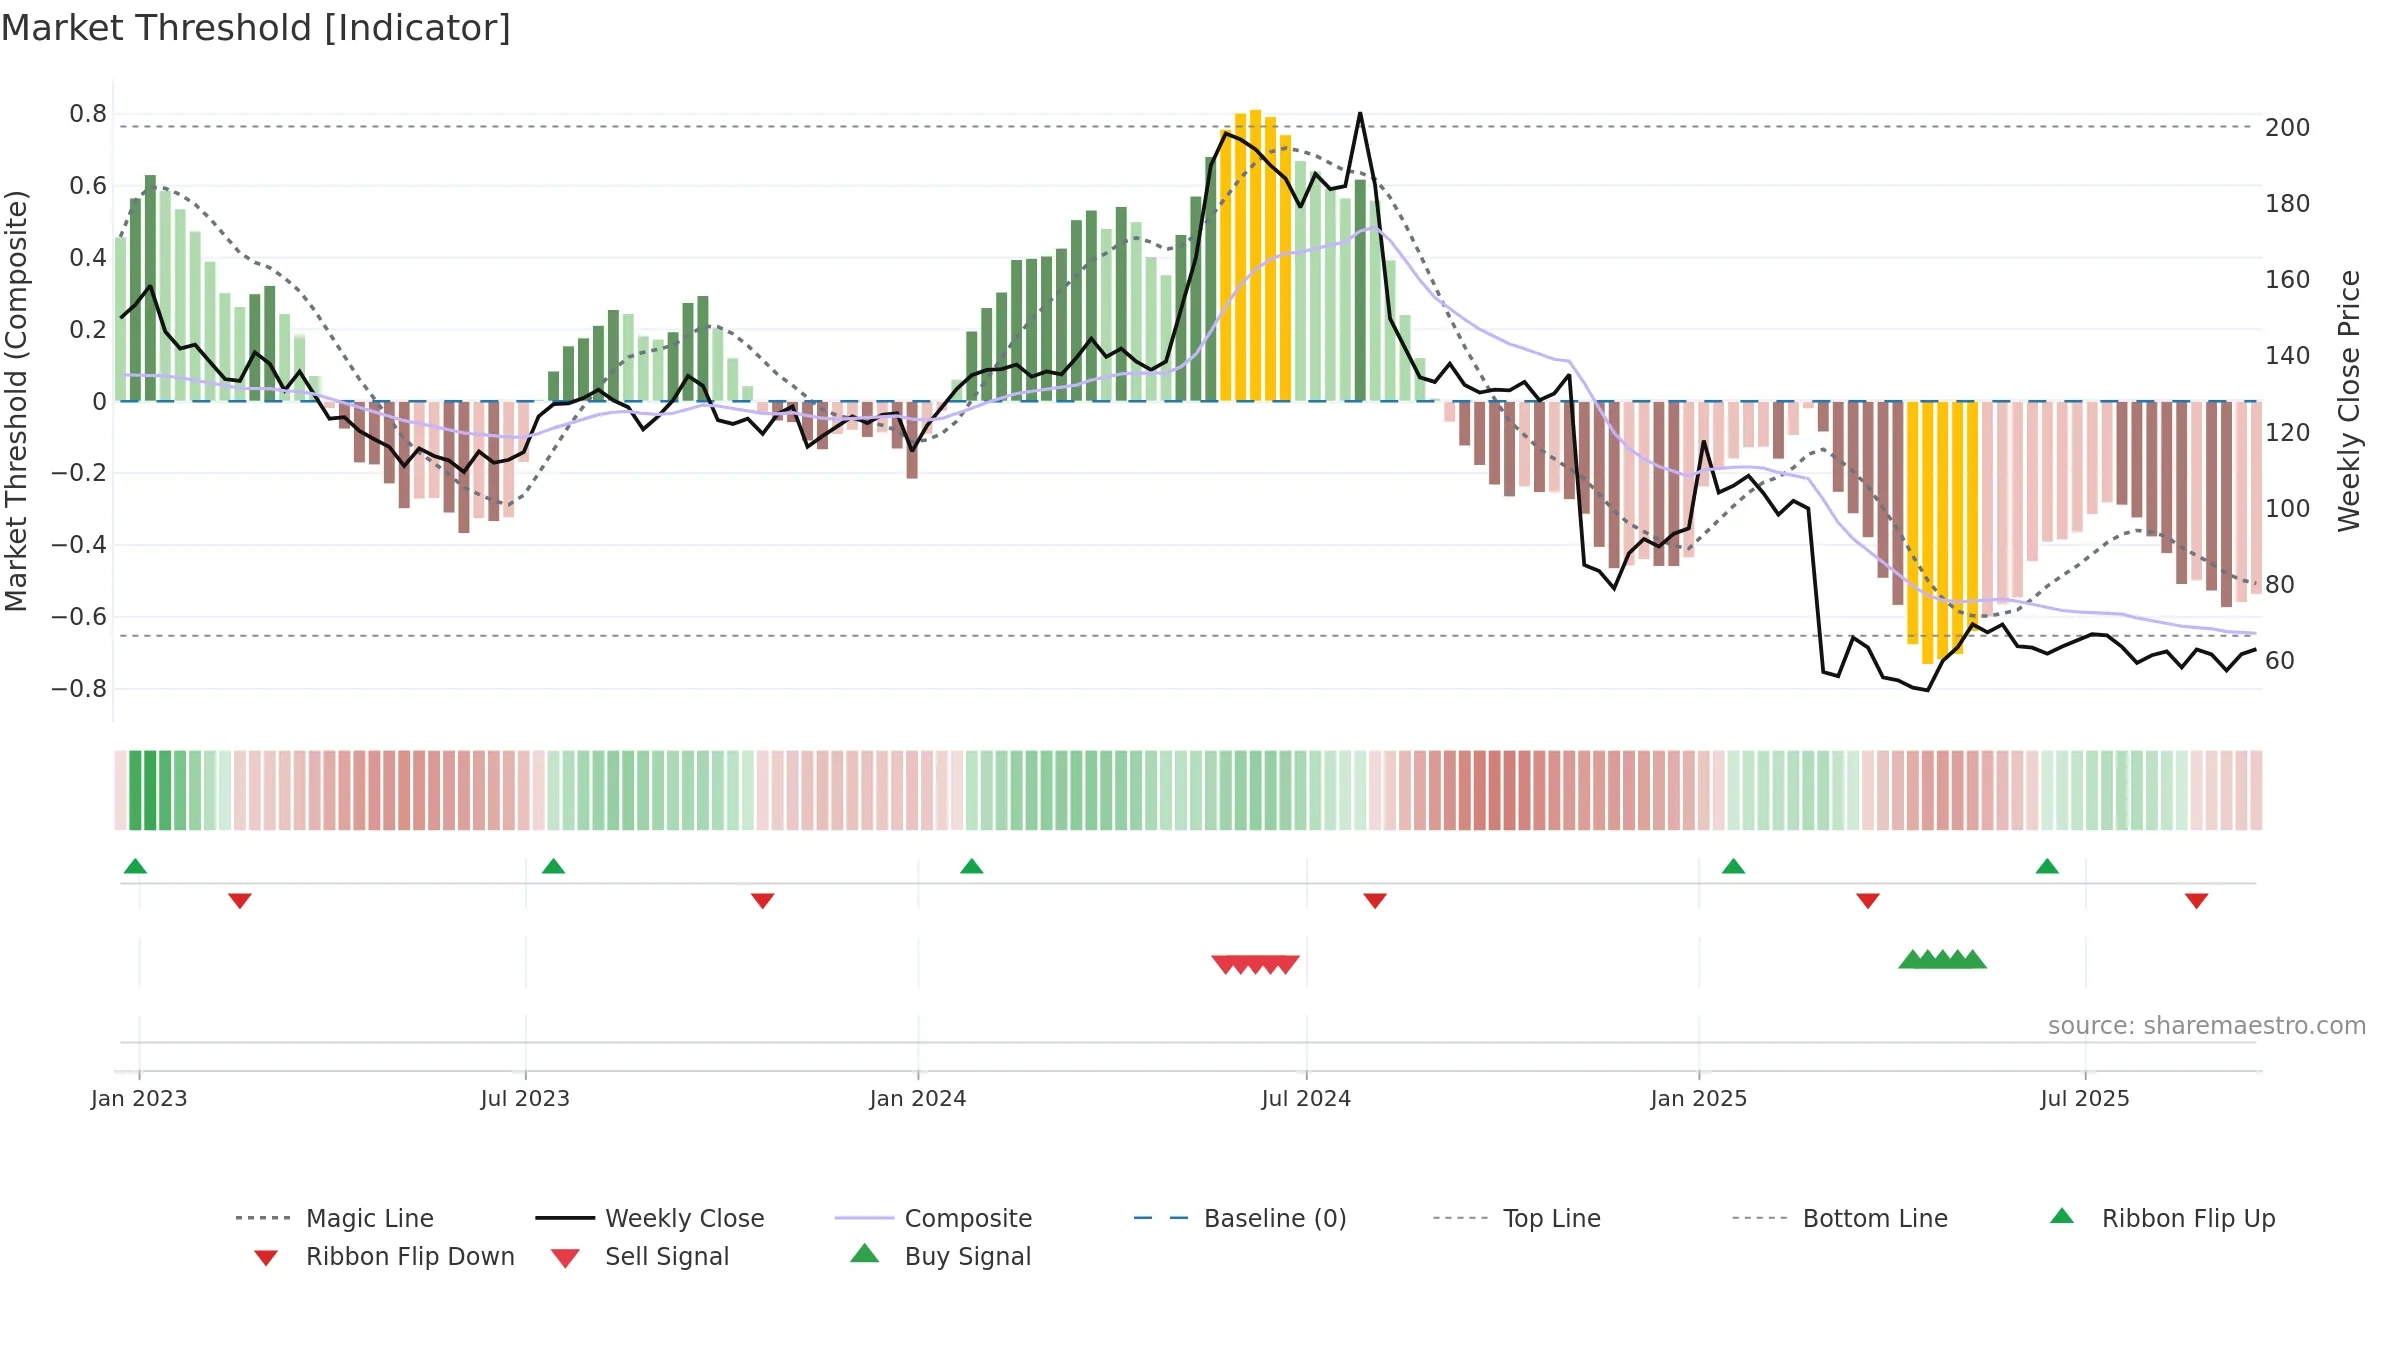
Task: Click the −0.8 tick on left axis
Action: click(x=79, y=689)
